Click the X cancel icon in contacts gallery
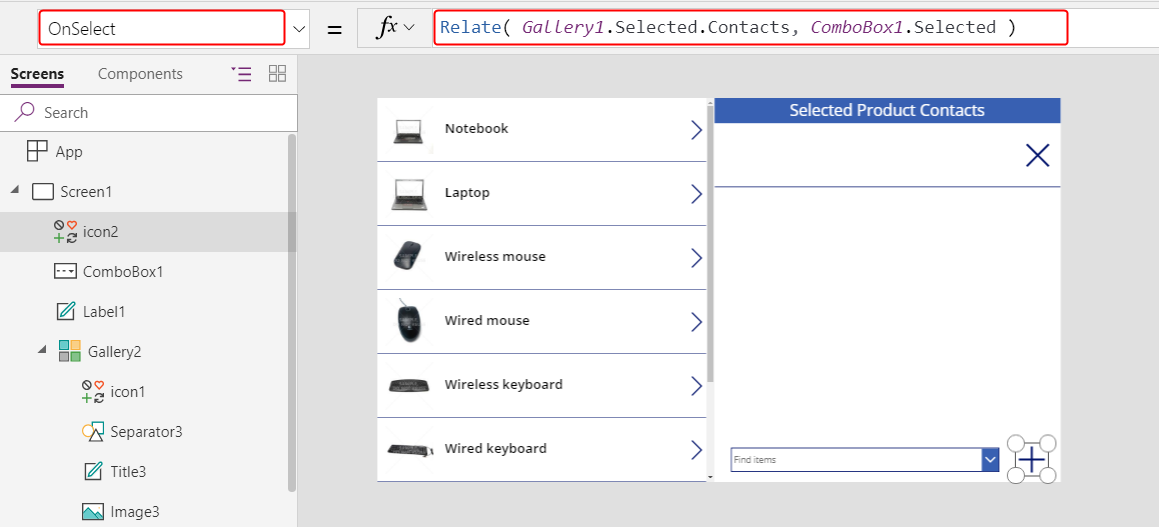The image size is (1159, 527). point(1038,155)
